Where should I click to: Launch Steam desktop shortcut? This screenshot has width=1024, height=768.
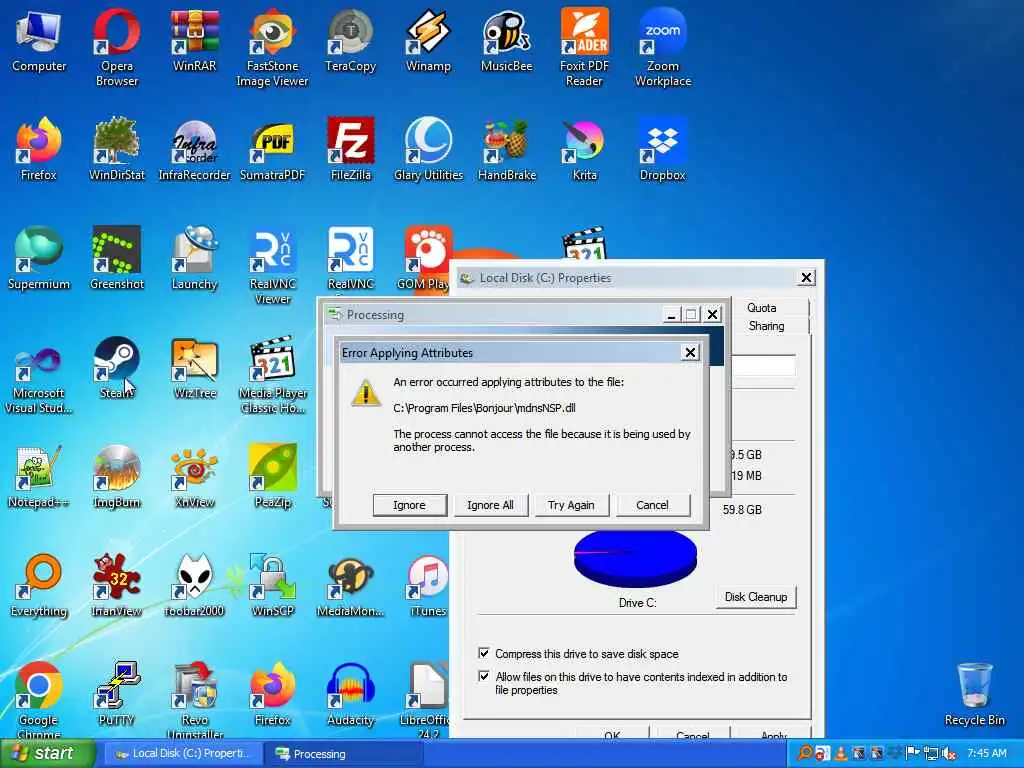pos(116,367)
